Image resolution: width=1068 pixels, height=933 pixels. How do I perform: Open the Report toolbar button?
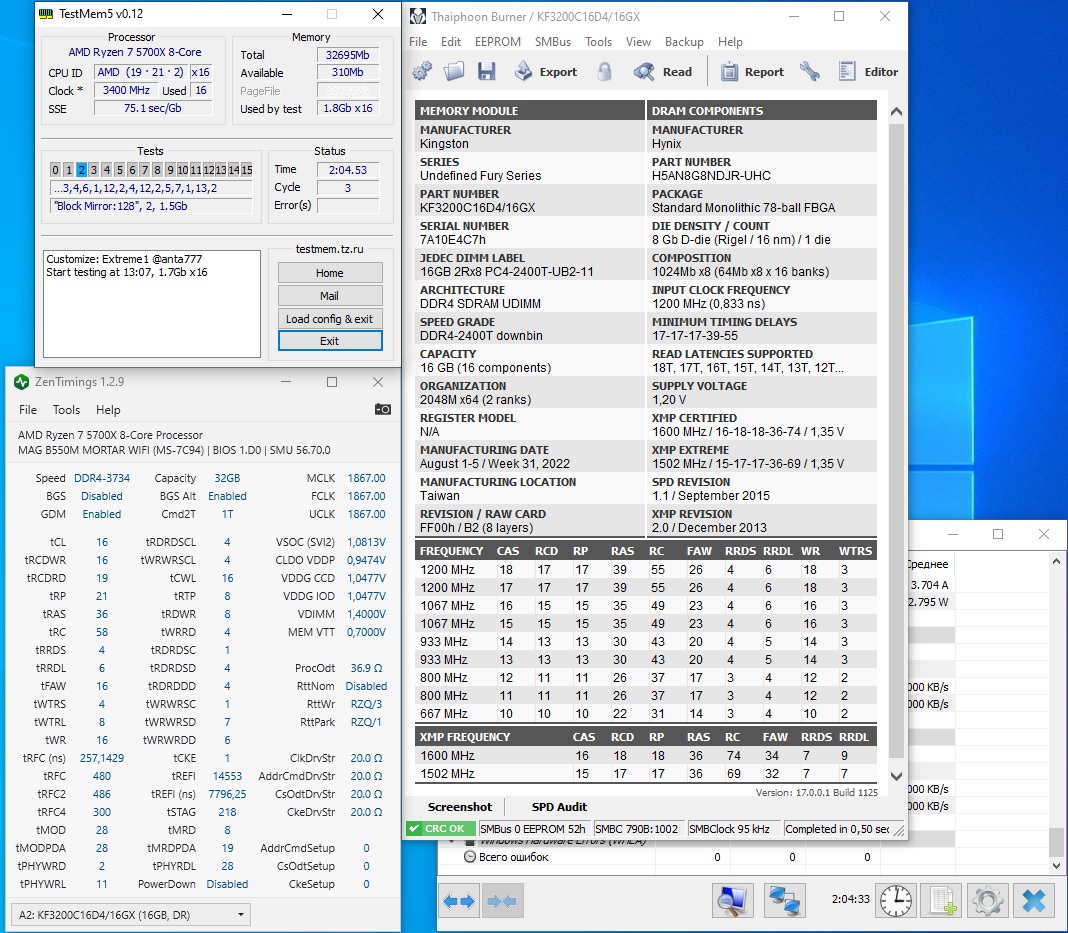[753, 72]
